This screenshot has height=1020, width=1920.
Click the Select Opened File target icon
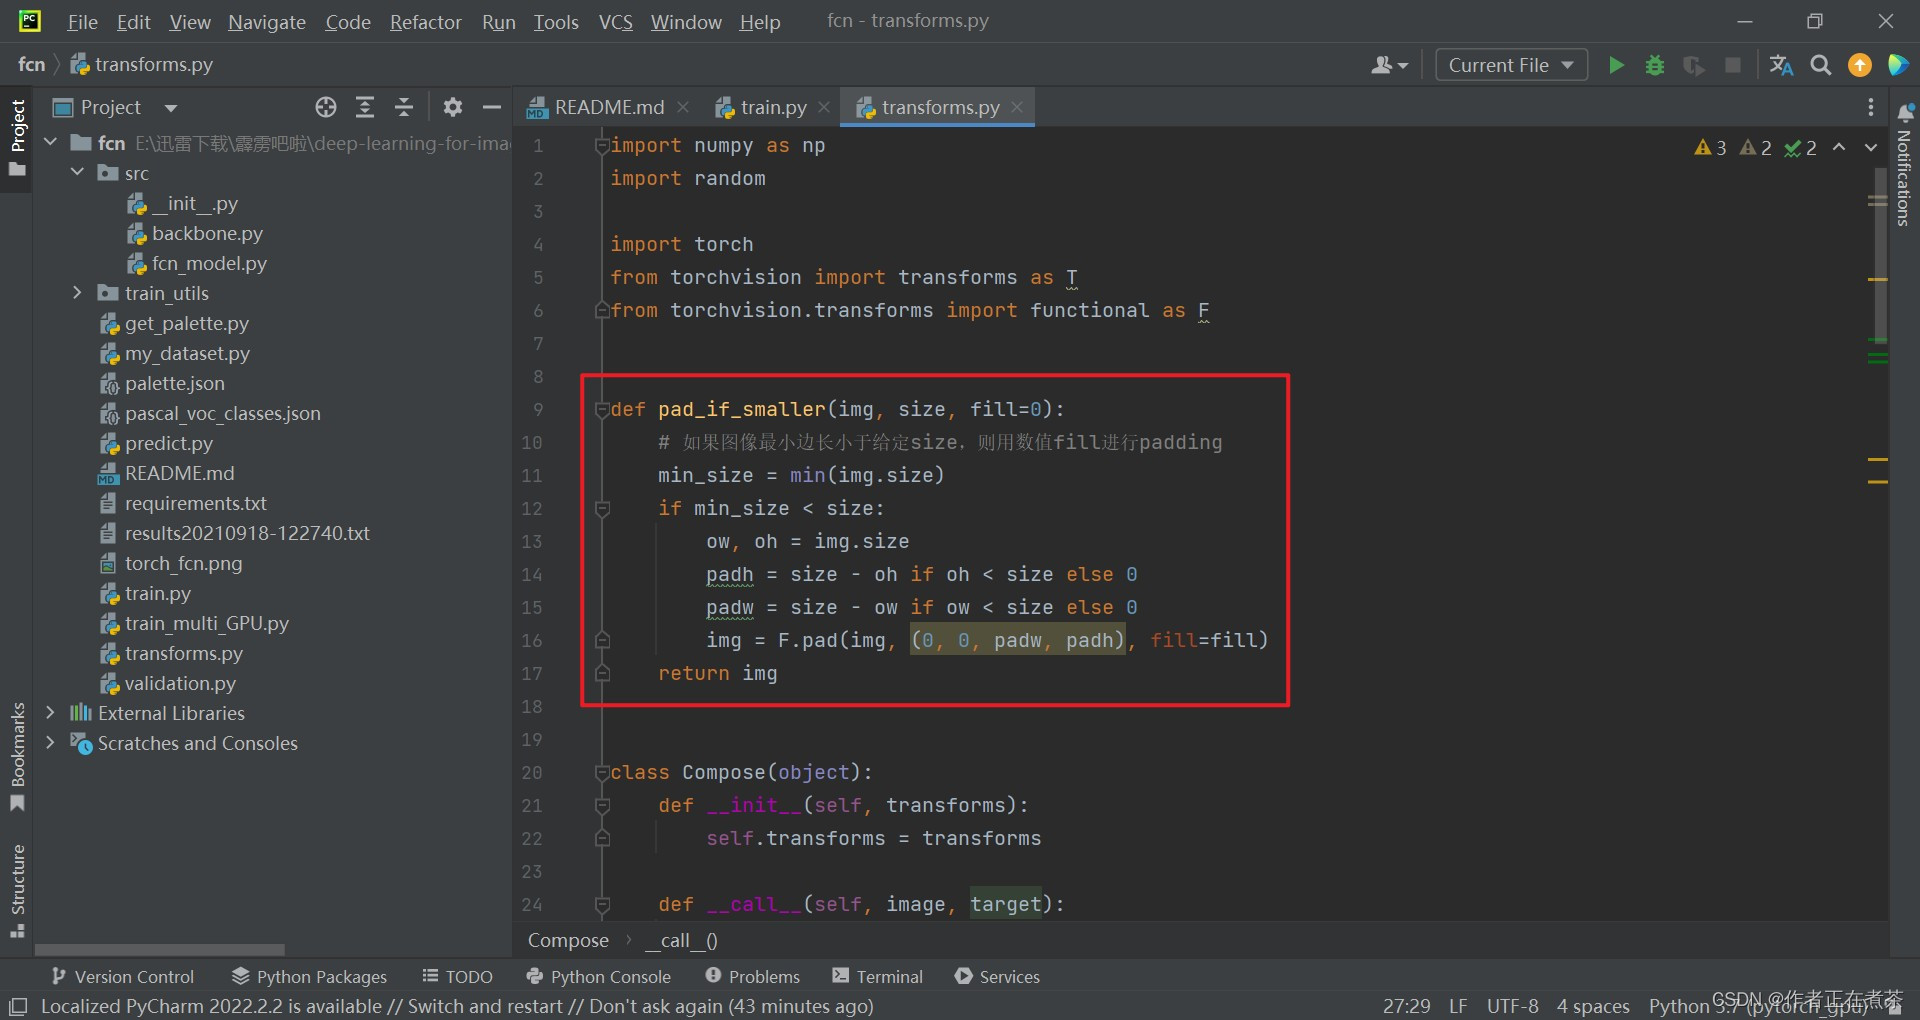pos(325,107)
